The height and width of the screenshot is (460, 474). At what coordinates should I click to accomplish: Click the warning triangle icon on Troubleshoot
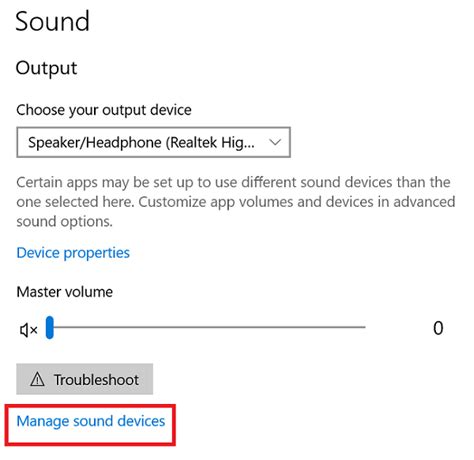[x=37, y=379]
